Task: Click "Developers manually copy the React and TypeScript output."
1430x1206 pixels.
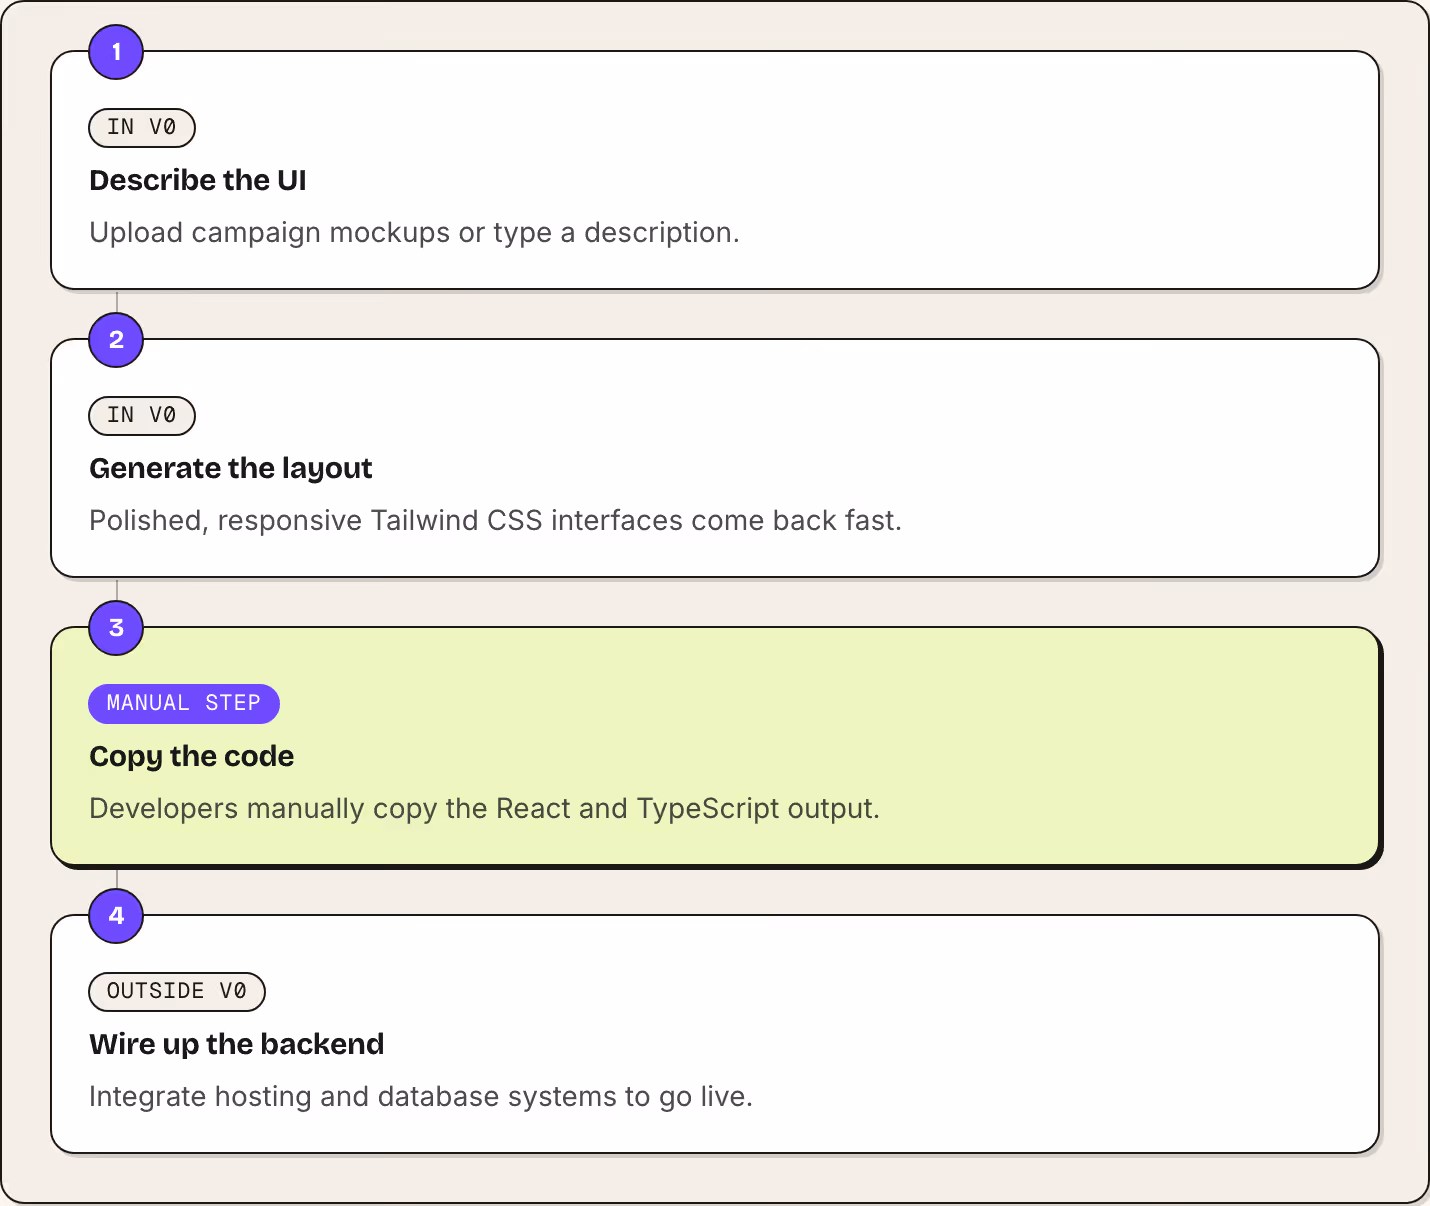Action: 484,808
